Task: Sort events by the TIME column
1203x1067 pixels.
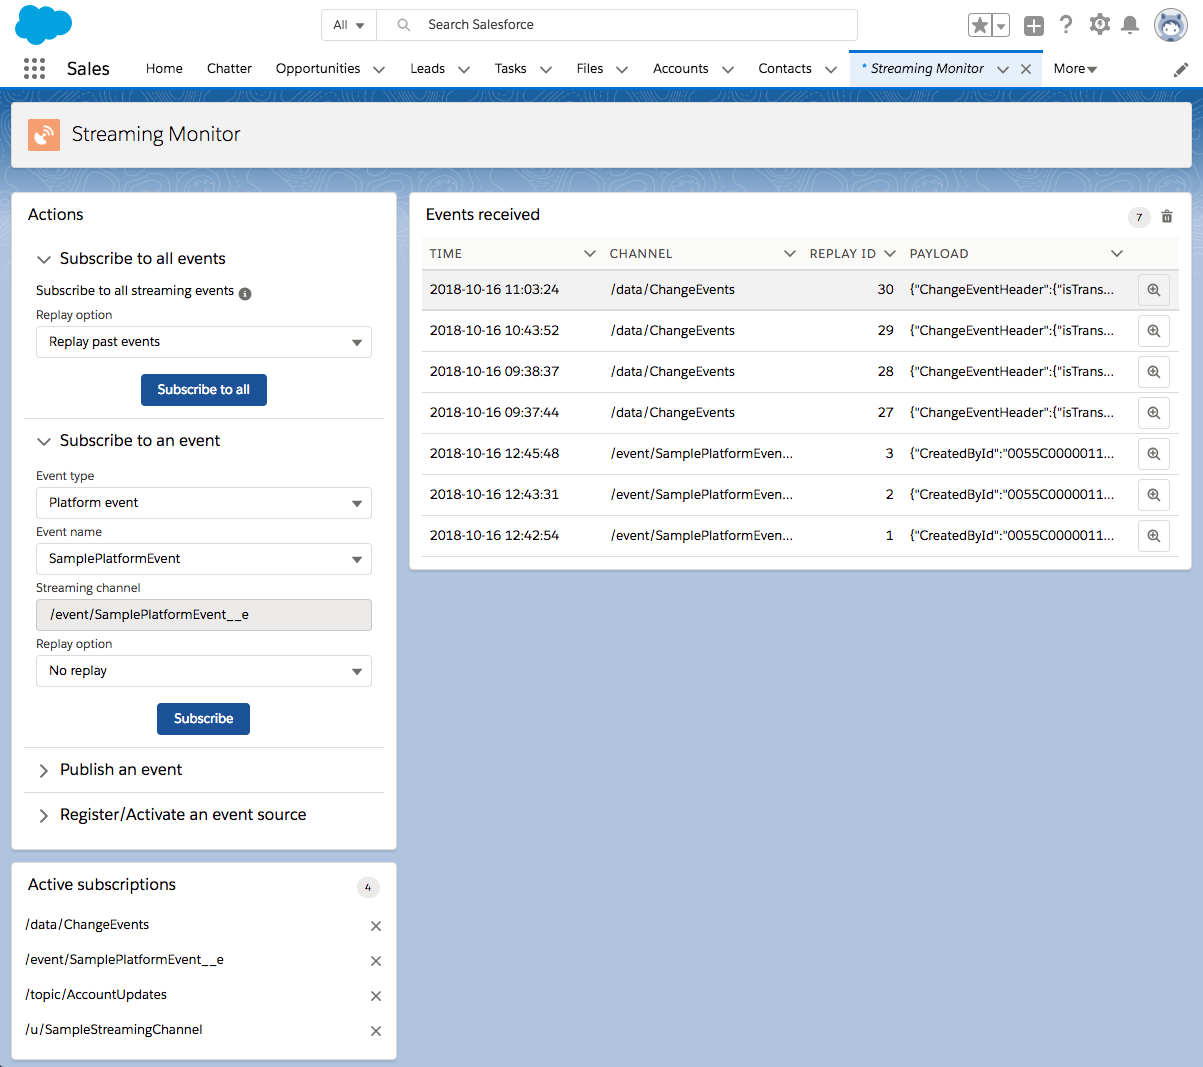Action: click(446, 254)
